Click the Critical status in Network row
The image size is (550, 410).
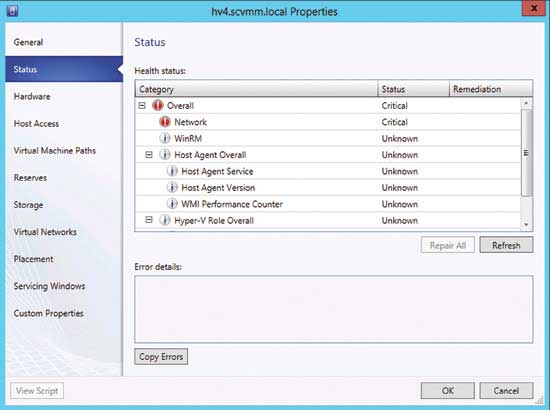395,122
